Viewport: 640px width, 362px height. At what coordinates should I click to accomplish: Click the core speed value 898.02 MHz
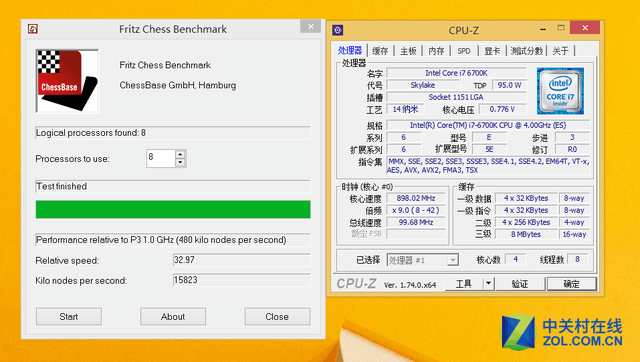click(416, 198)
